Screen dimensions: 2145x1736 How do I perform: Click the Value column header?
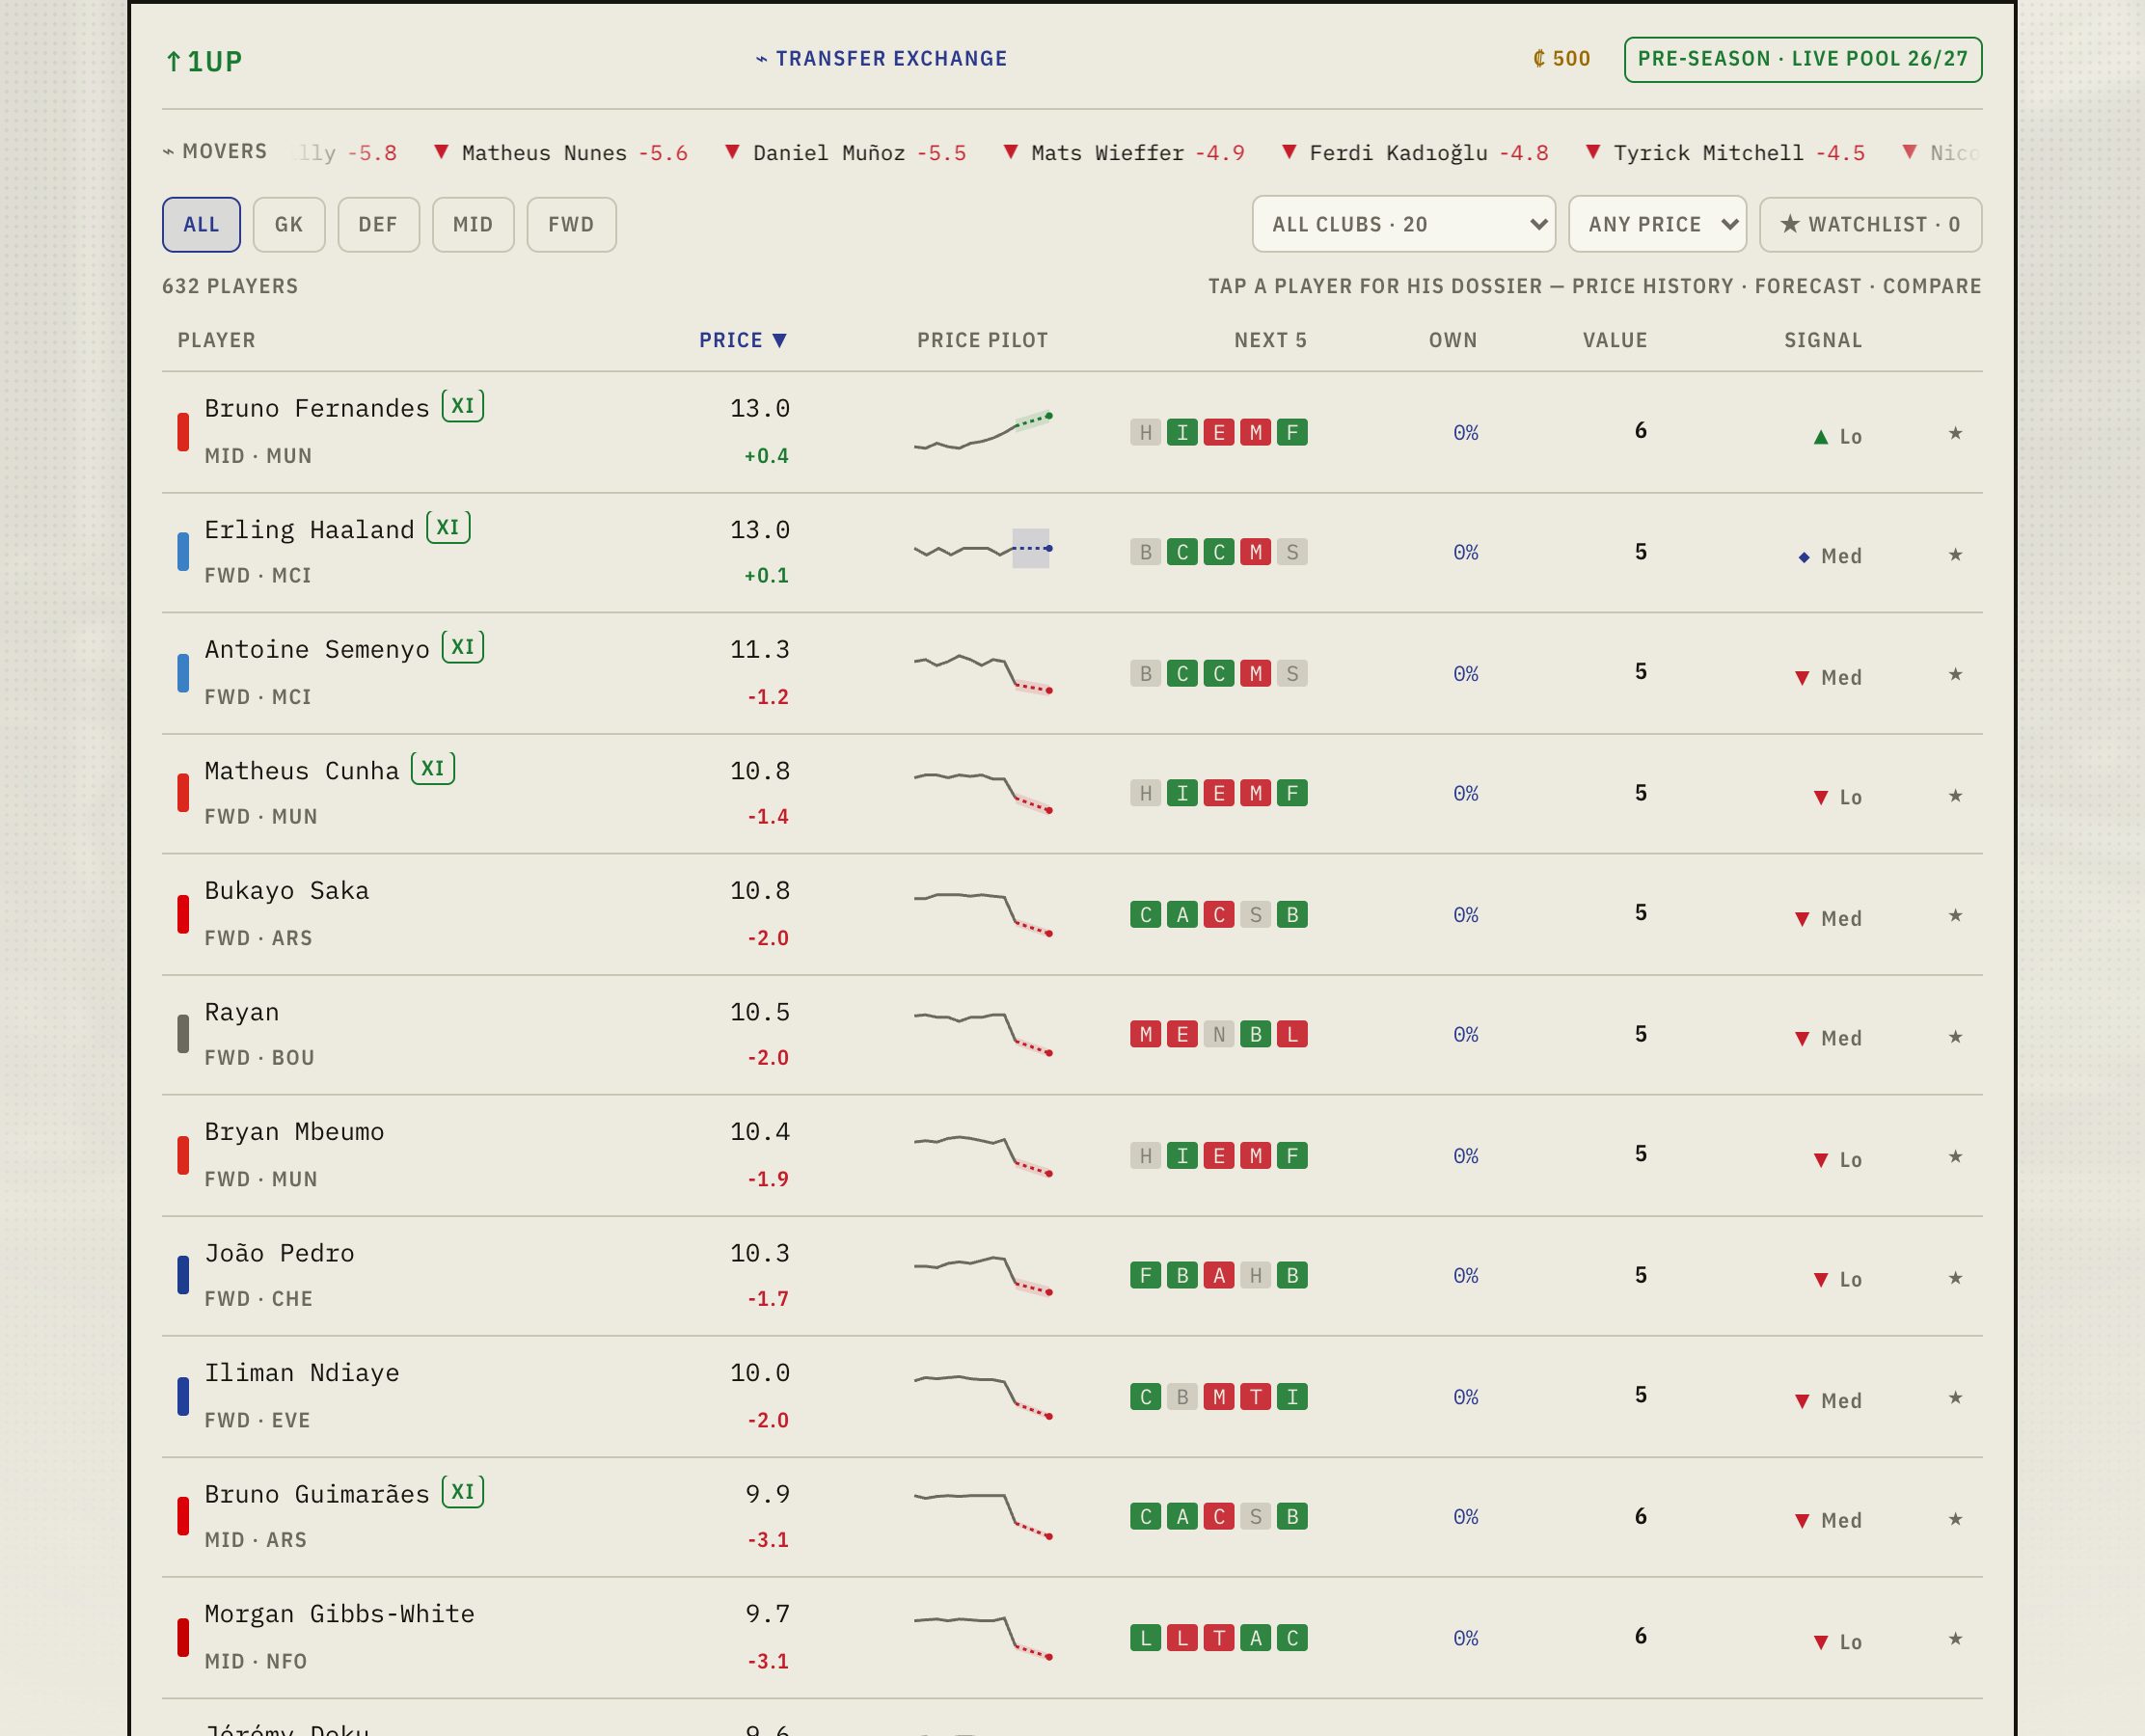pos(1615,340)
